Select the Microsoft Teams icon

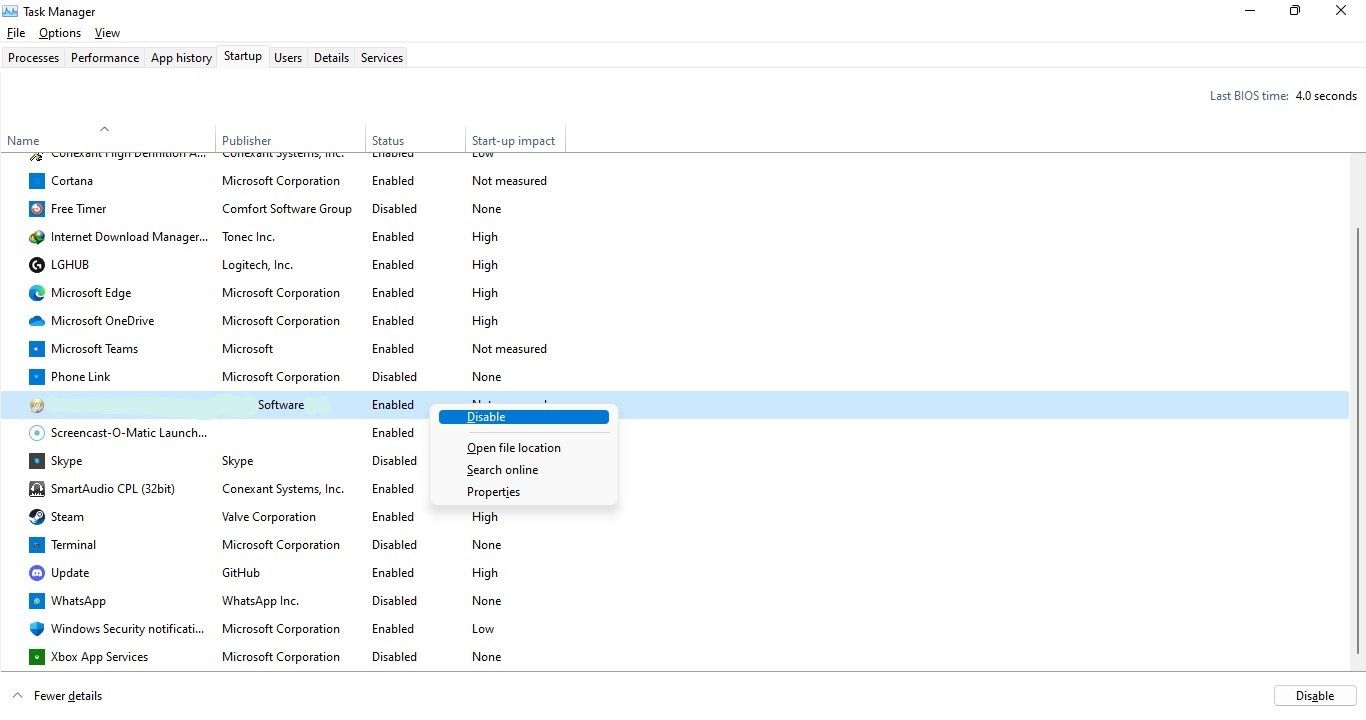pos(37,349)
